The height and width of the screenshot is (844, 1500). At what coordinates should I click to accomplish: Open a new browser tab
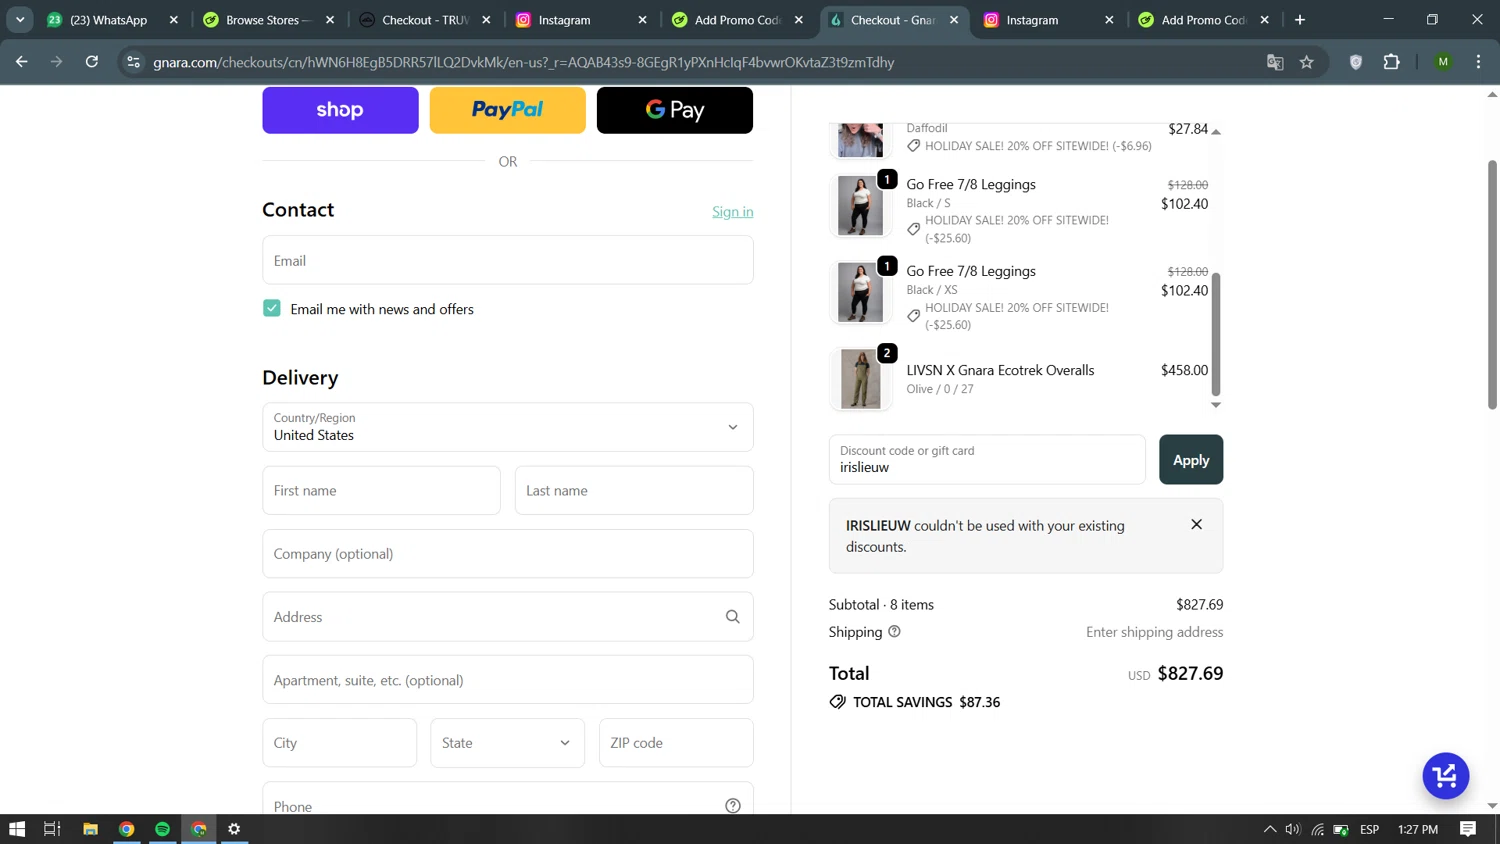pos(1300,20)
